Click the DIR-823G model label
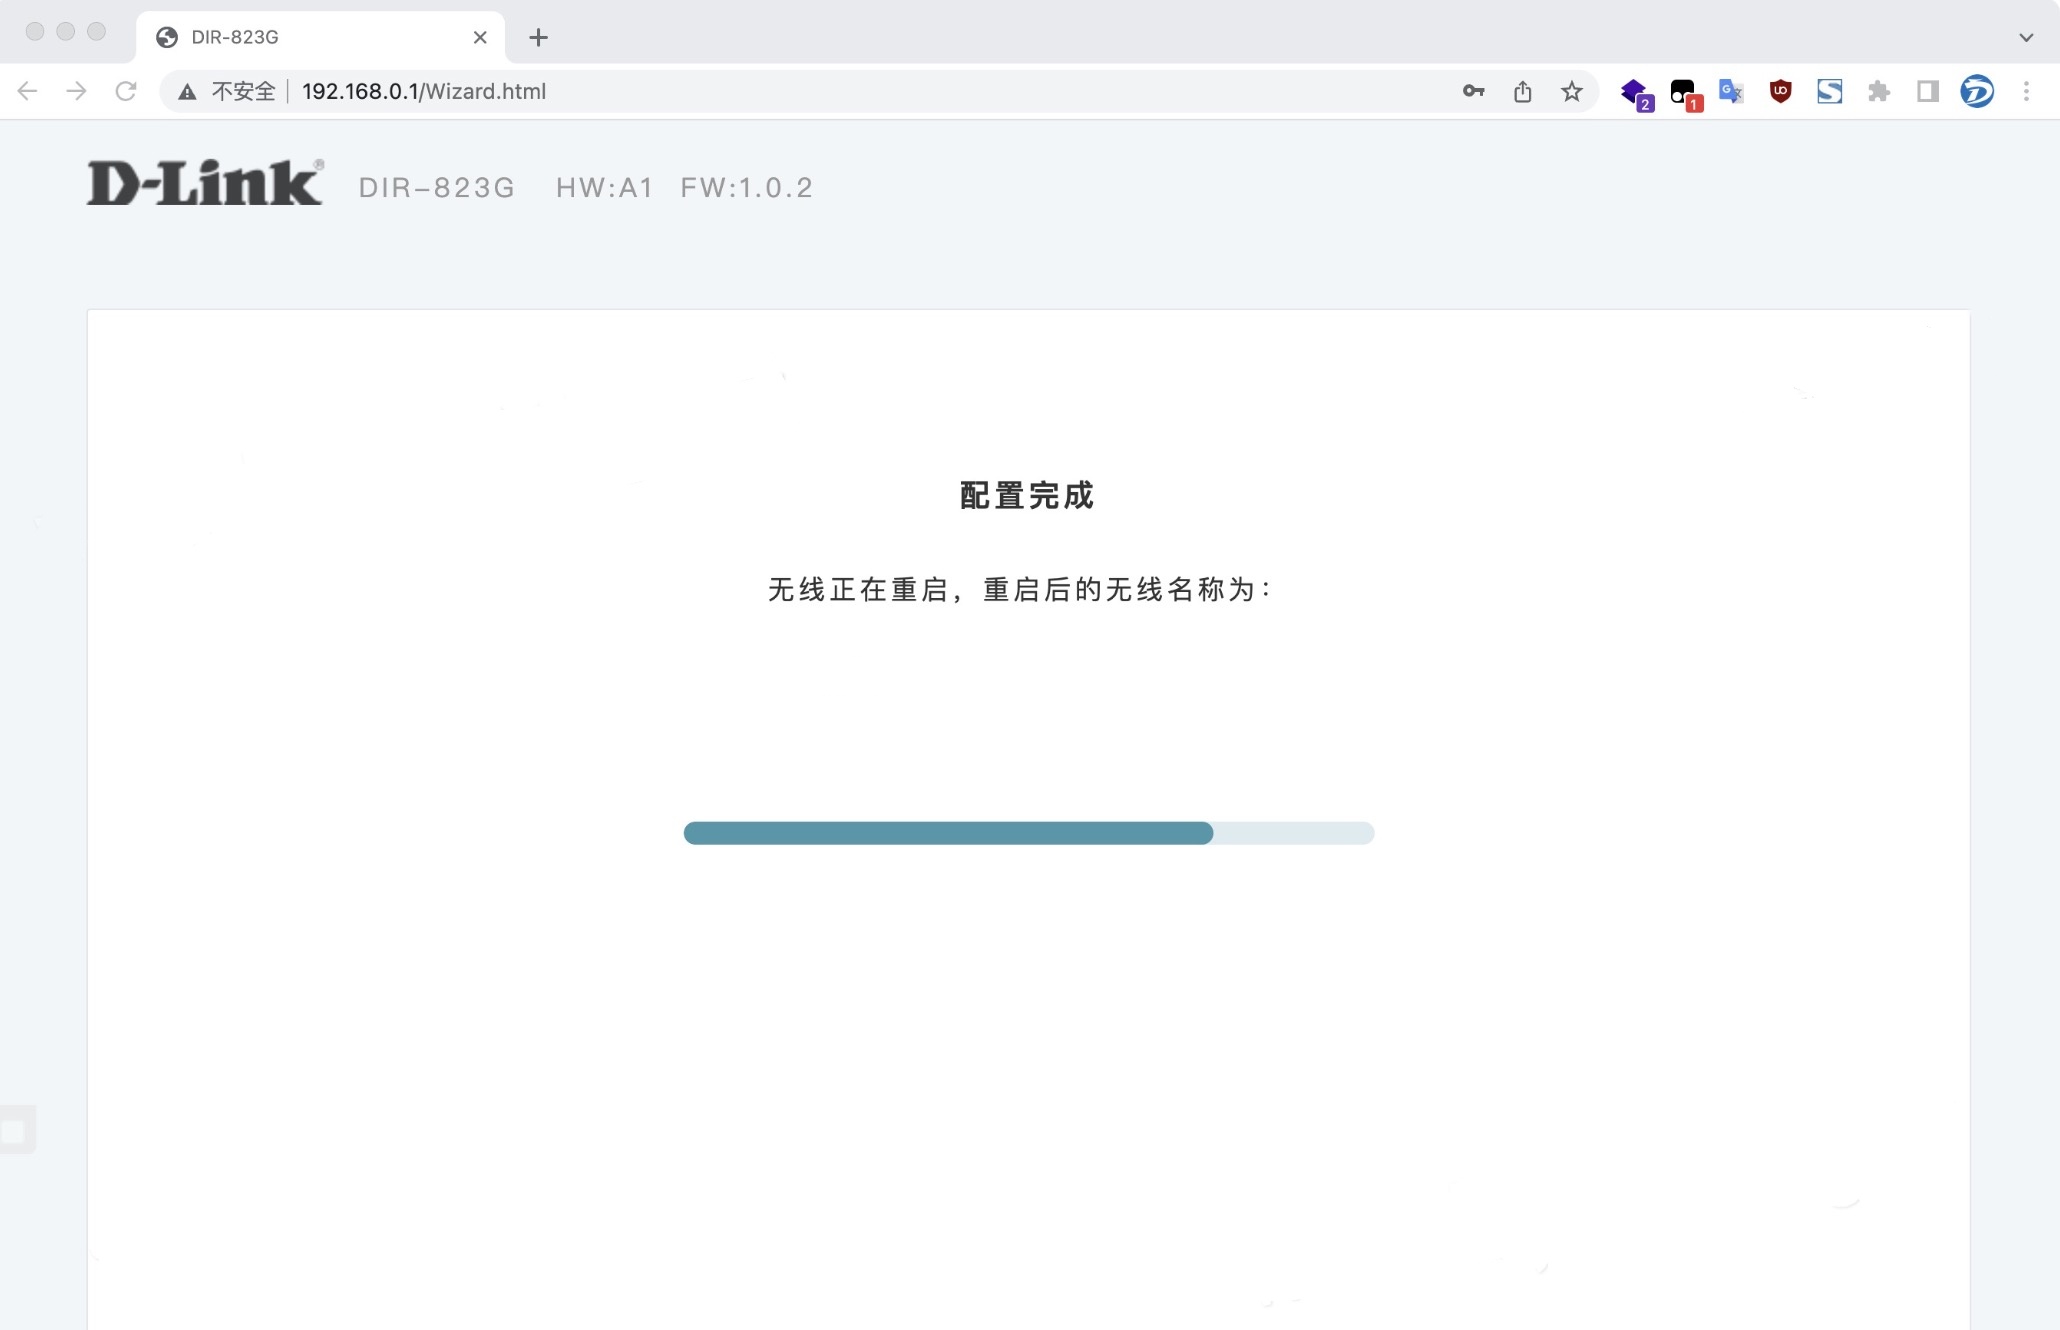2060x1330 pixels. pos(437,187)
